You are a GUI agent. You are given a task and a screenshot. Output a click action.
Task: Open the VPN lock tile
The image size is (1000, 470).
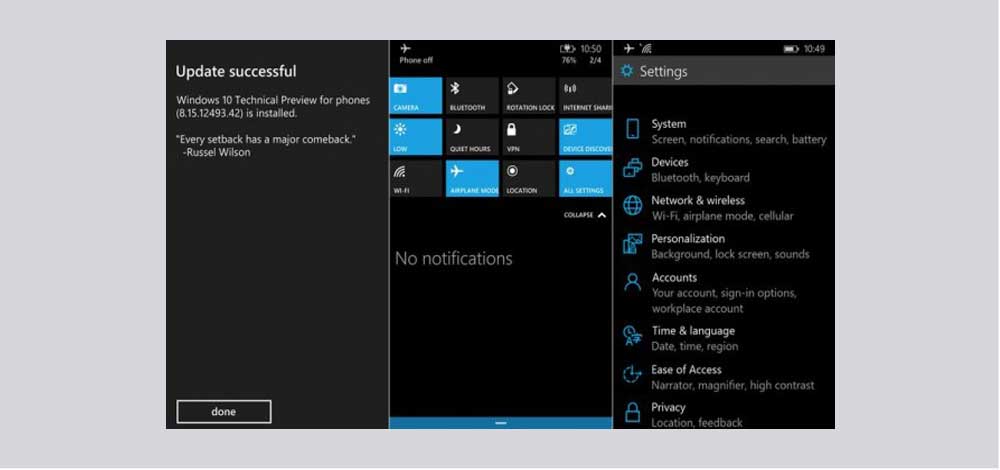(529, 136)
